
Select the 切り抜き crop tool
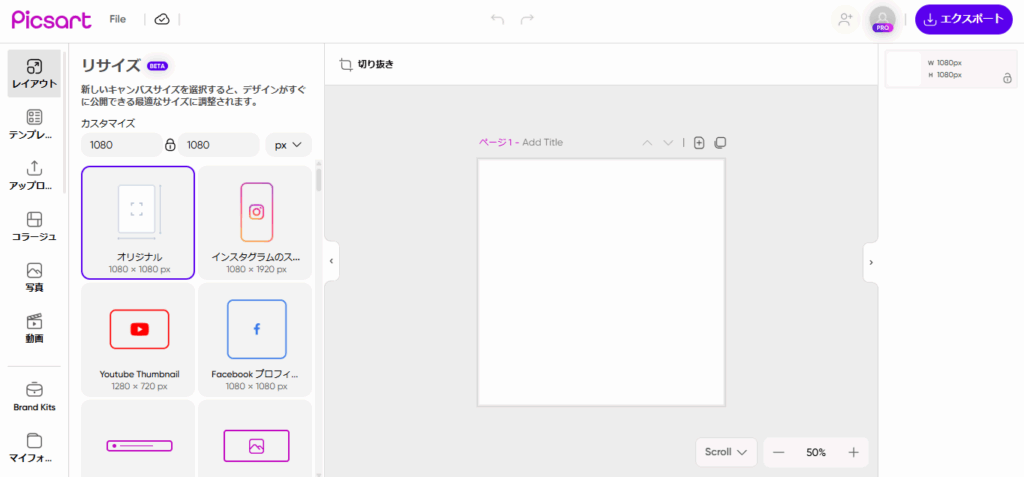point(366,65)
